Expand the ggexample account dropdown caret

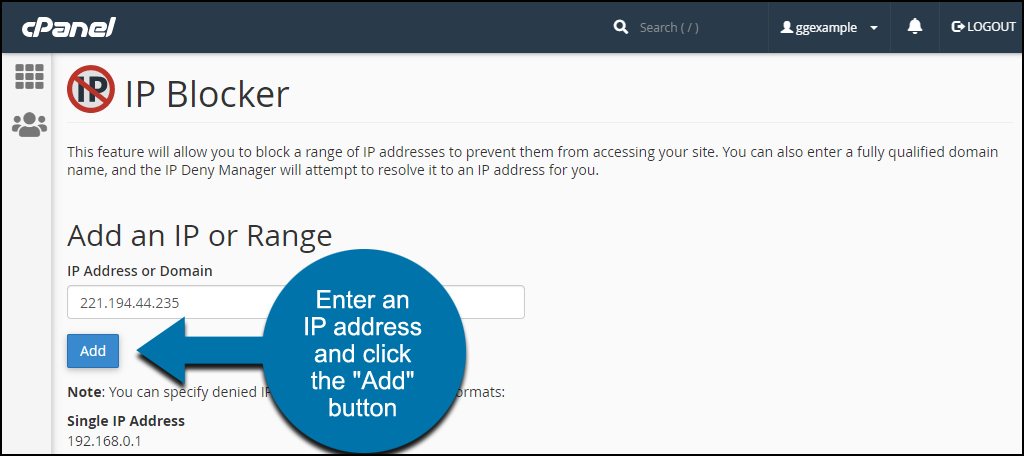pyautogui.click(x=874, y=28)
